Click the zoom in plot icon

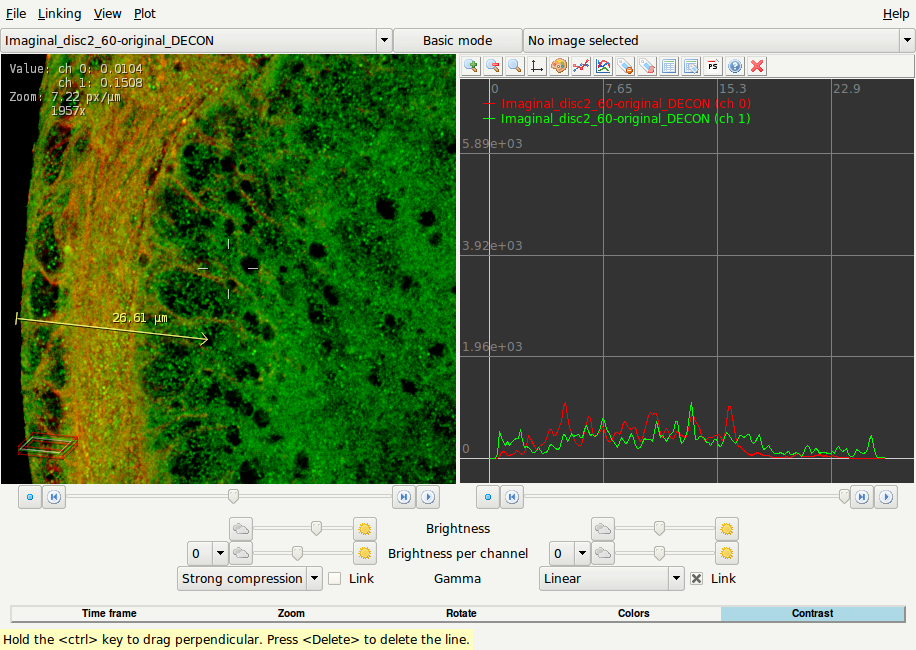tap(471, 66)
